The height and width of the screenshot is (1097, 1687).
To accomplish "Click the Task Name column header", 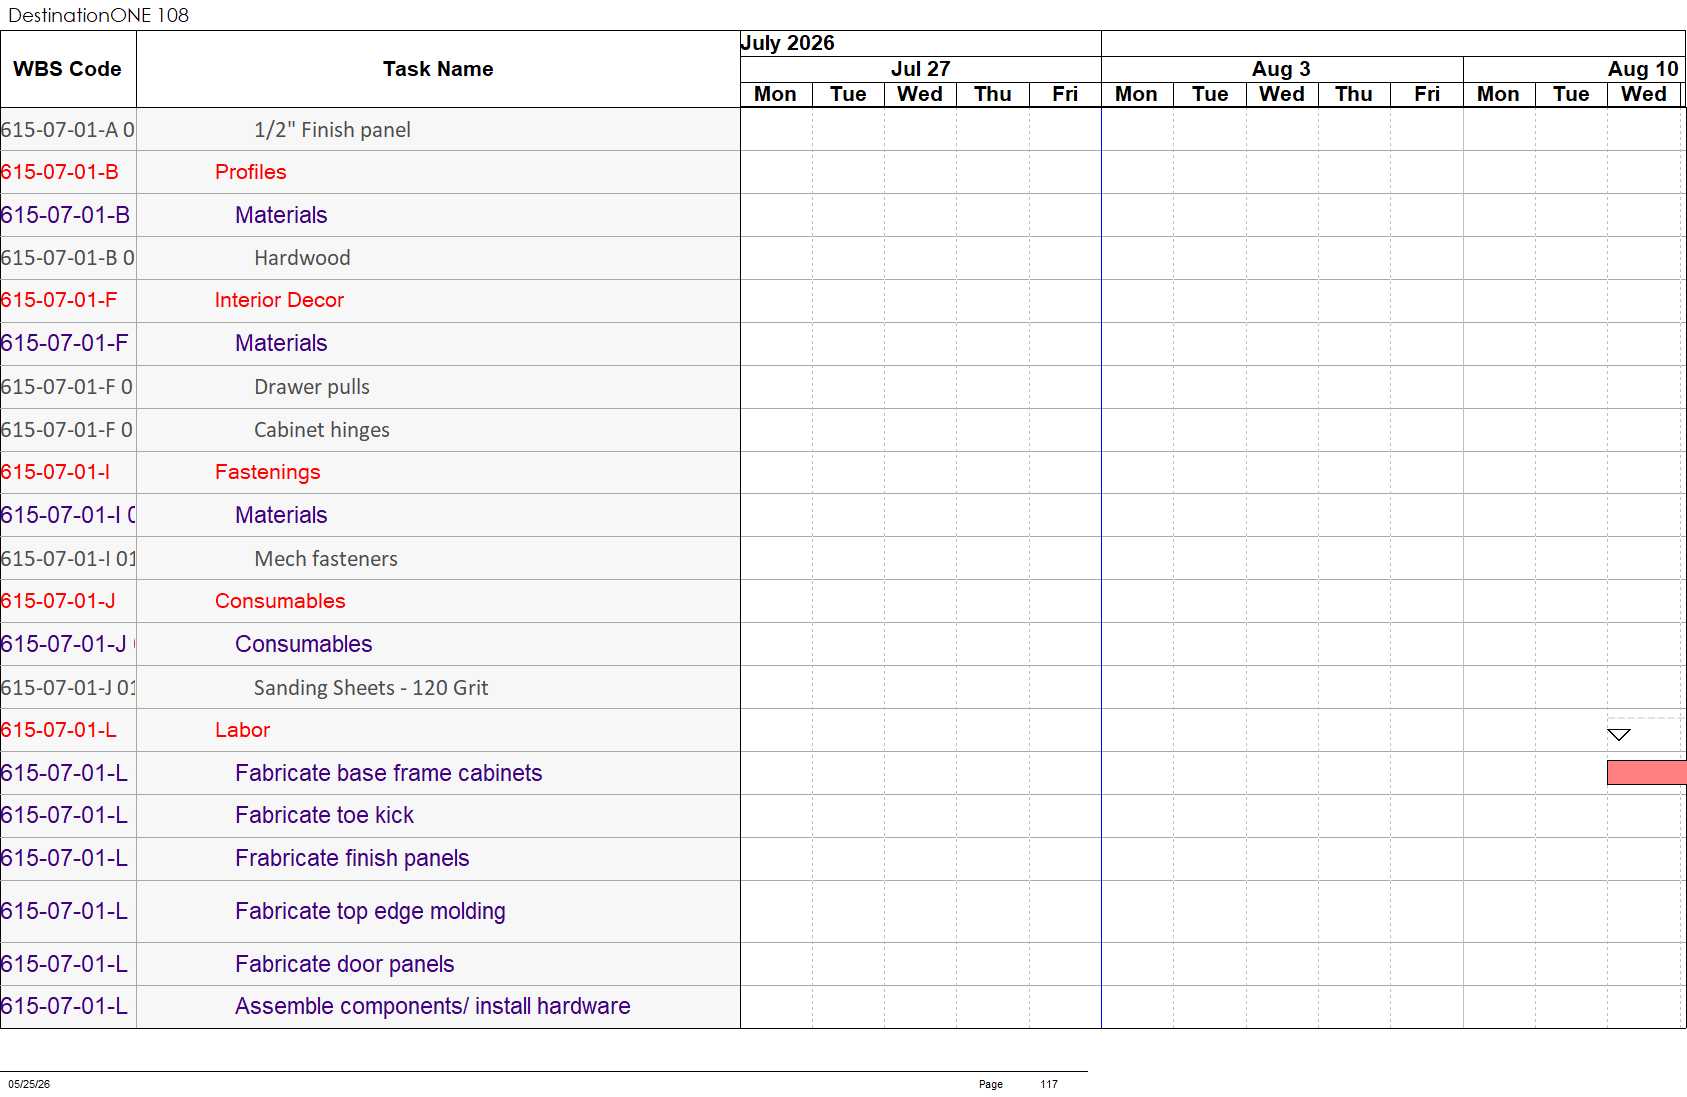I will tap(438, 69).
